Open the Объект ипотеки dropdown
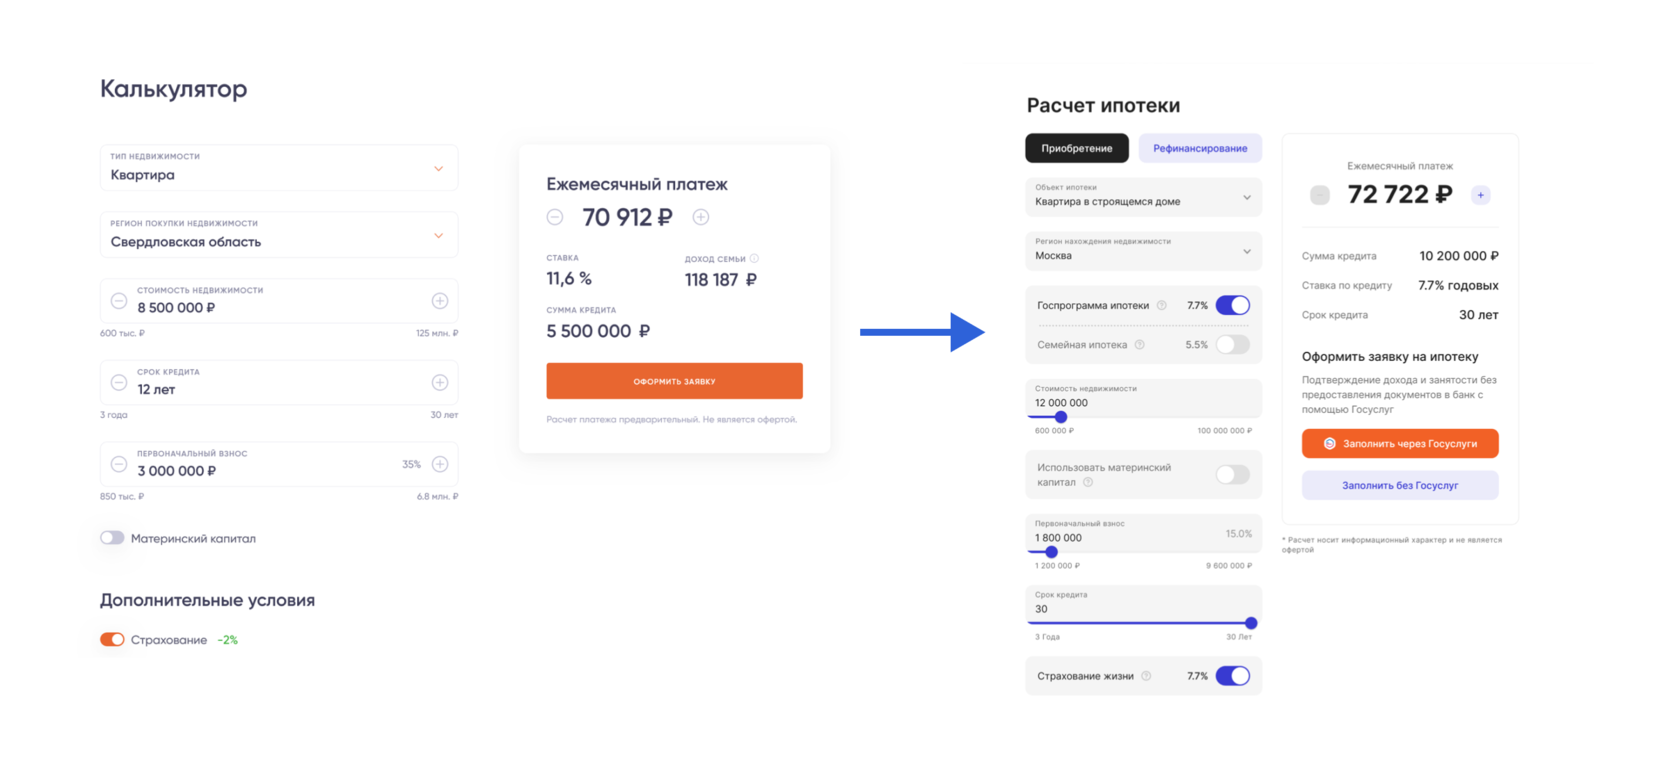This screenshot has height=780, width=1680. pyautogui.click(x=1143, y=197)
